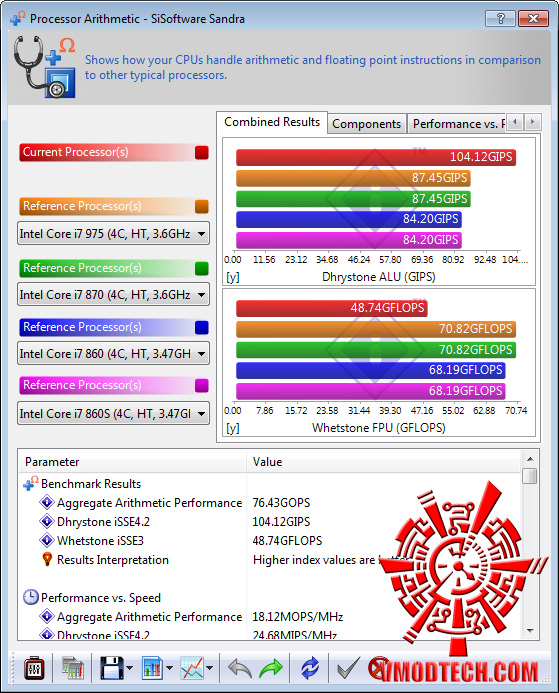The height and width of the screenshot is (693, 559).
Task: Click the blue refresh results icon
Action: click(x=310, y=668)
